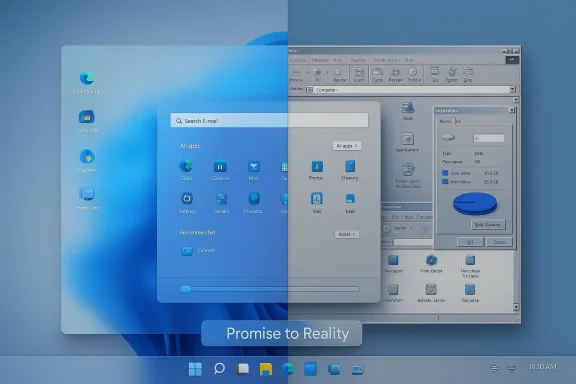Open the Edge app in the start menu

pos(186,166)
